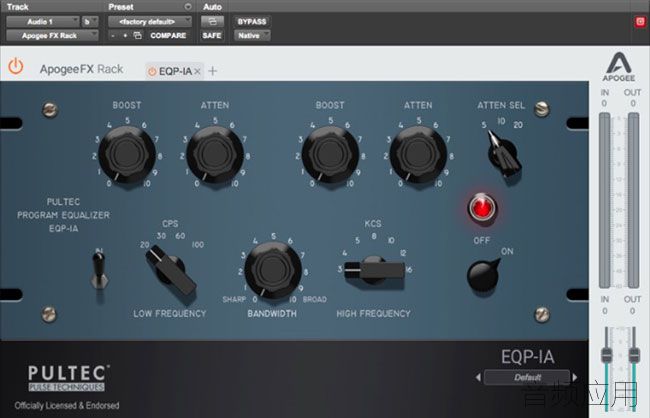Open the plugin automation enable icon
Screen dimensions: 650x418
click(212, 22)
